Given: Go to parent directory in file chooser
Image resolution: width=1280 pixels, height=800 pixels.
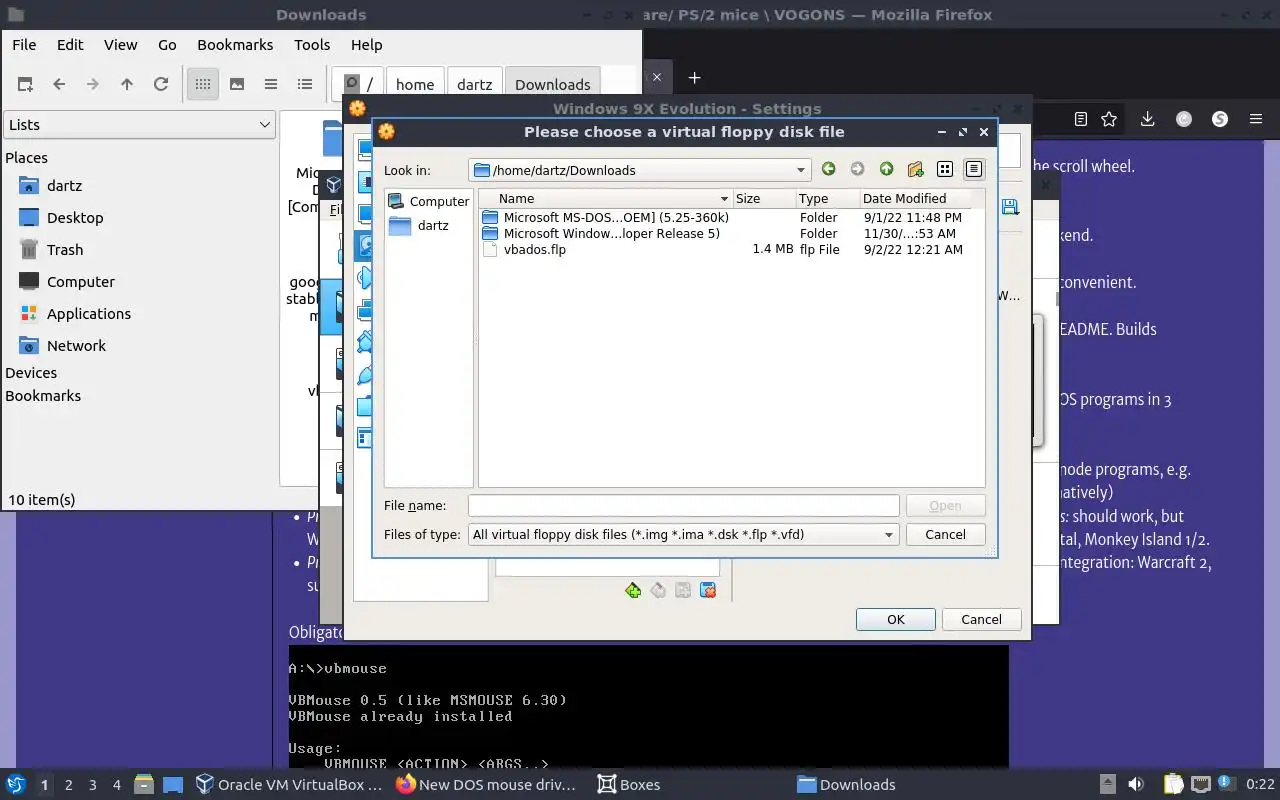Looking at the screenshot, I should (886, 169).
